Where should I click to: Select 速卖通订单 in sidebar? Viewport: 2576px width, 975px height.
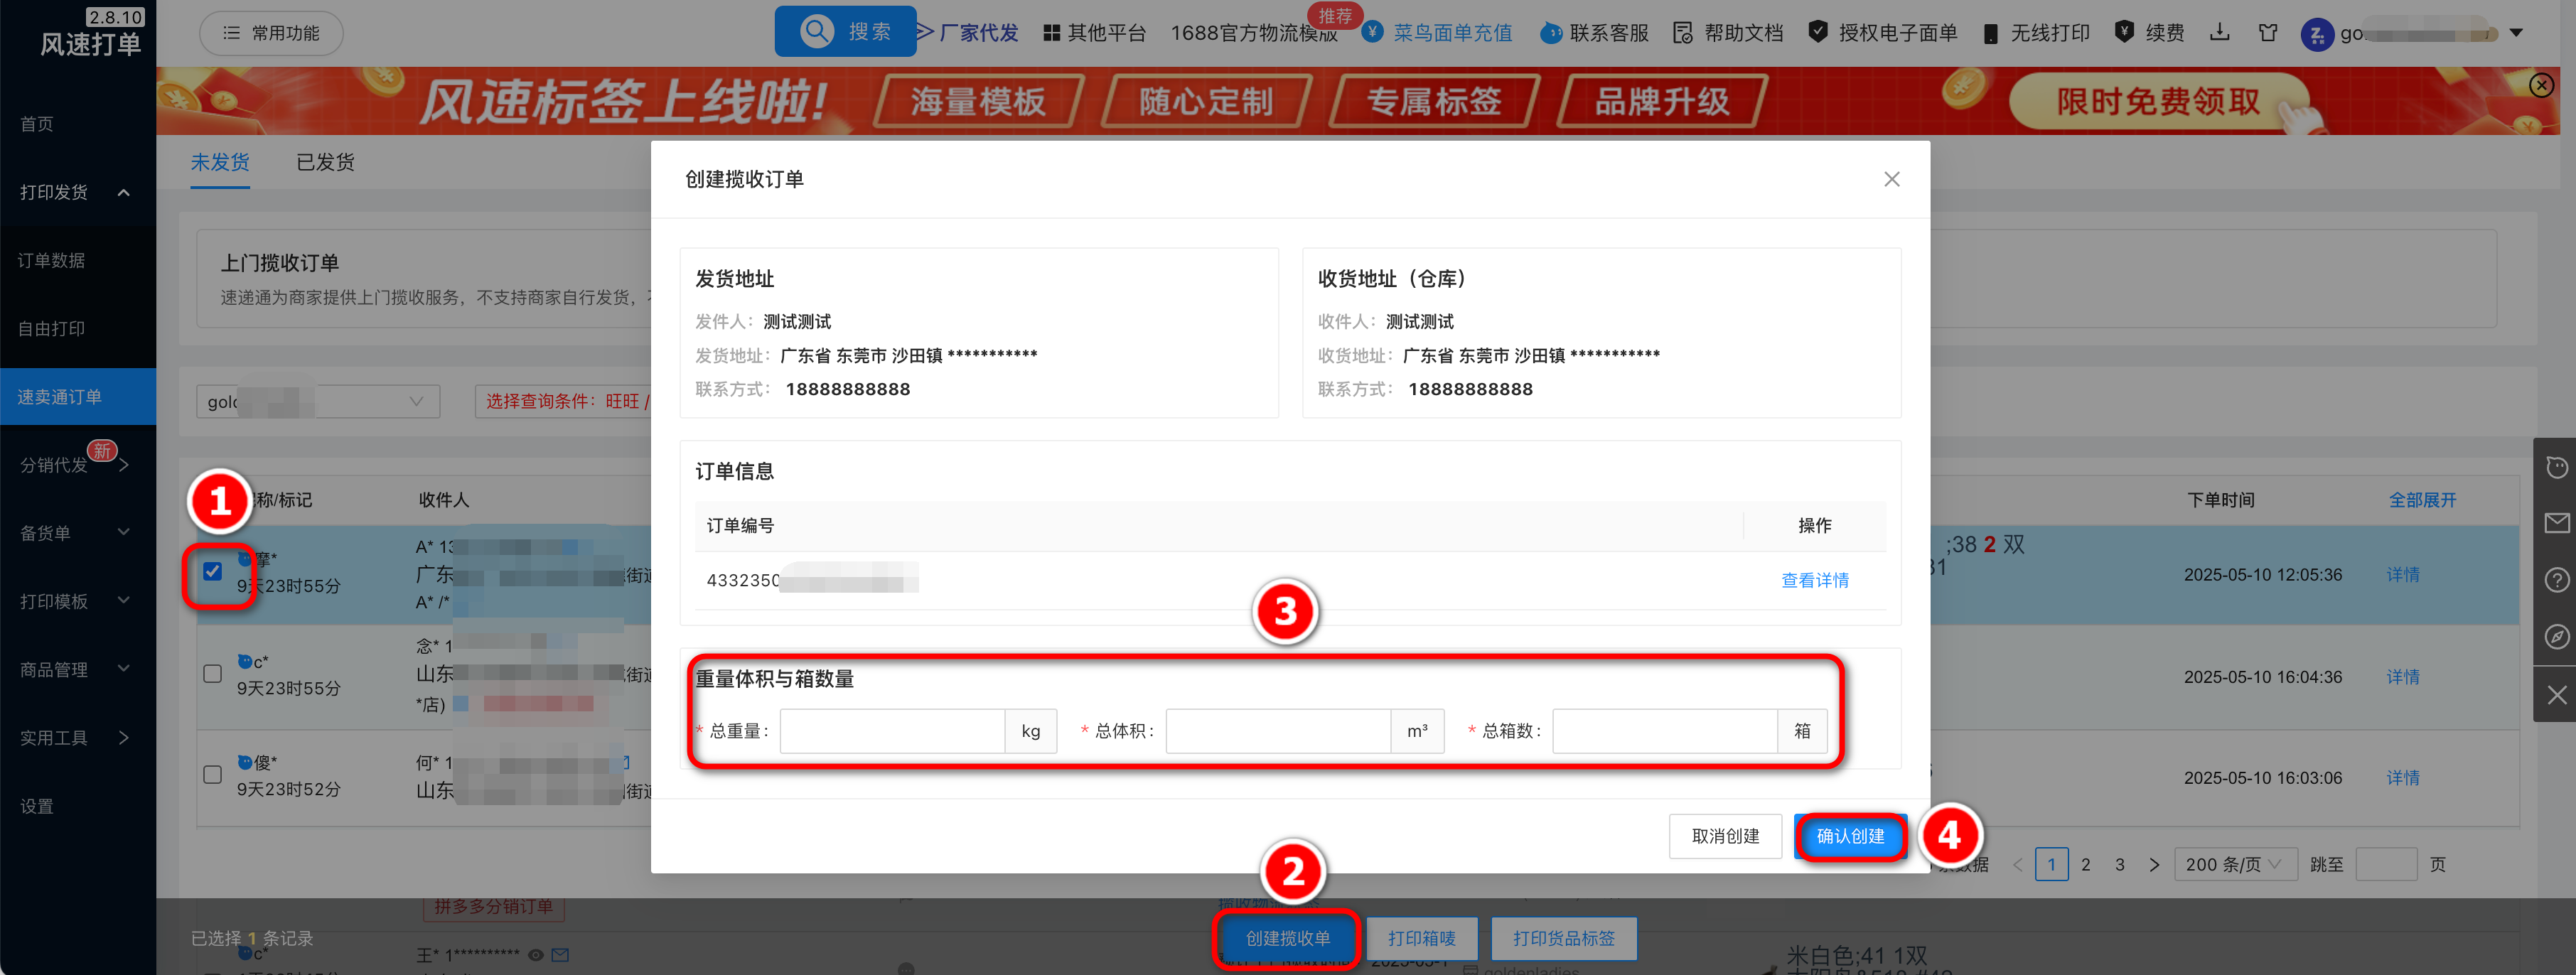coord(77,397)
